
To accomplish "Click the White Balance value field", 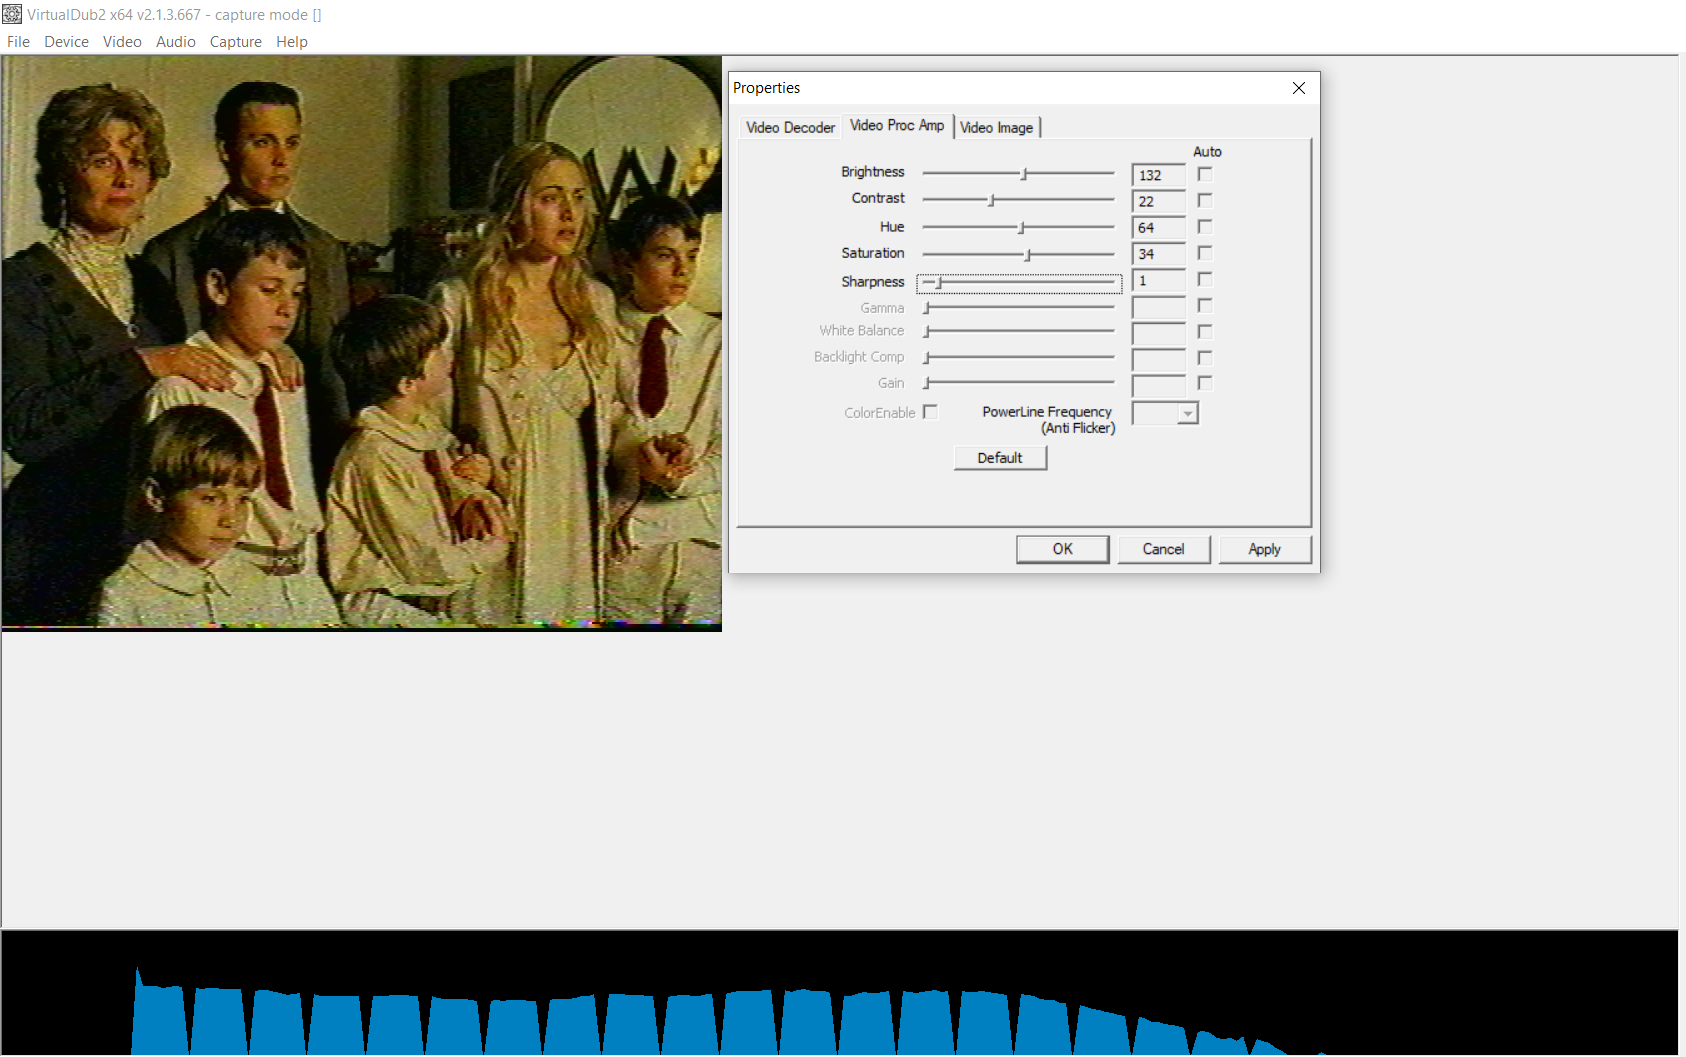I will (1159, 333).
